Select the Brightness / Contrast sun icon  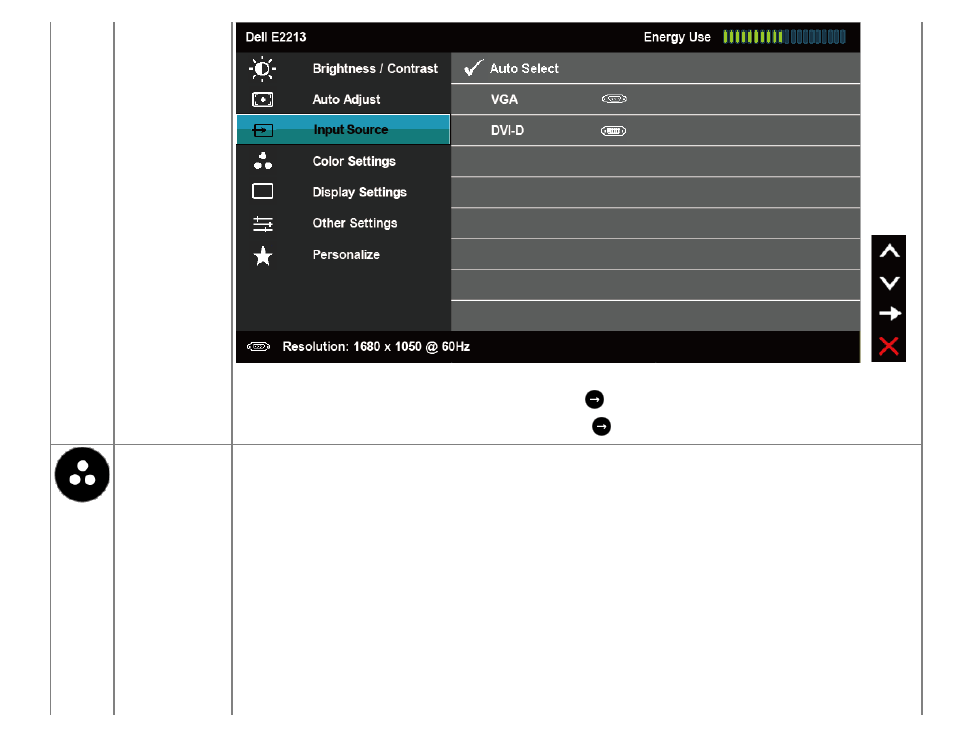[x=262, y=69]
